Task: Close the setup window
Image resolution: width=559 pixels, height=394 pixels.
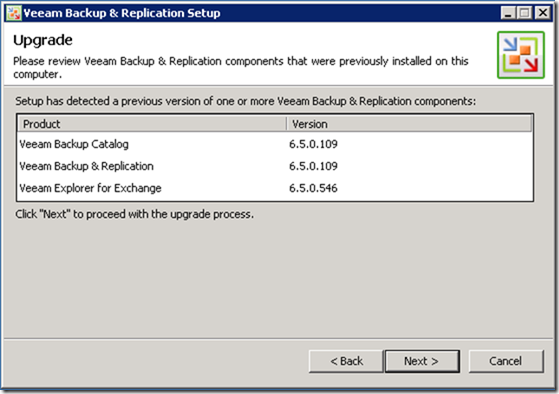Action: pos(543,13)
